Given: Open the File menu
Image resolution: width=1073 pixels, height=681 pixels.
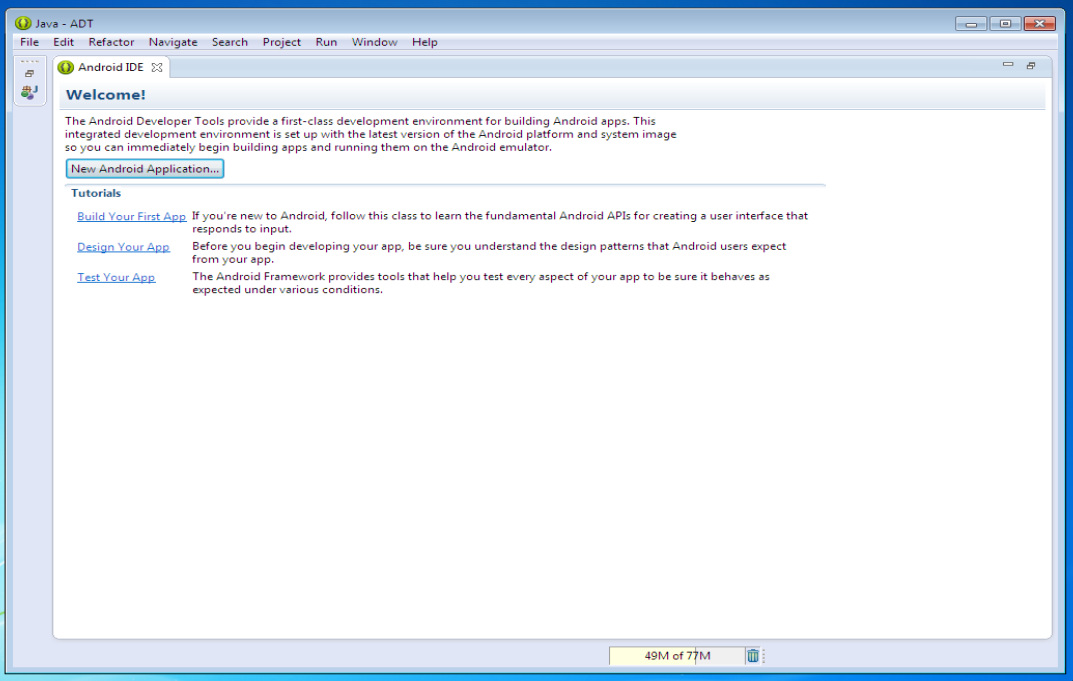Looking at the screenshot, I should tap(29, 42).
